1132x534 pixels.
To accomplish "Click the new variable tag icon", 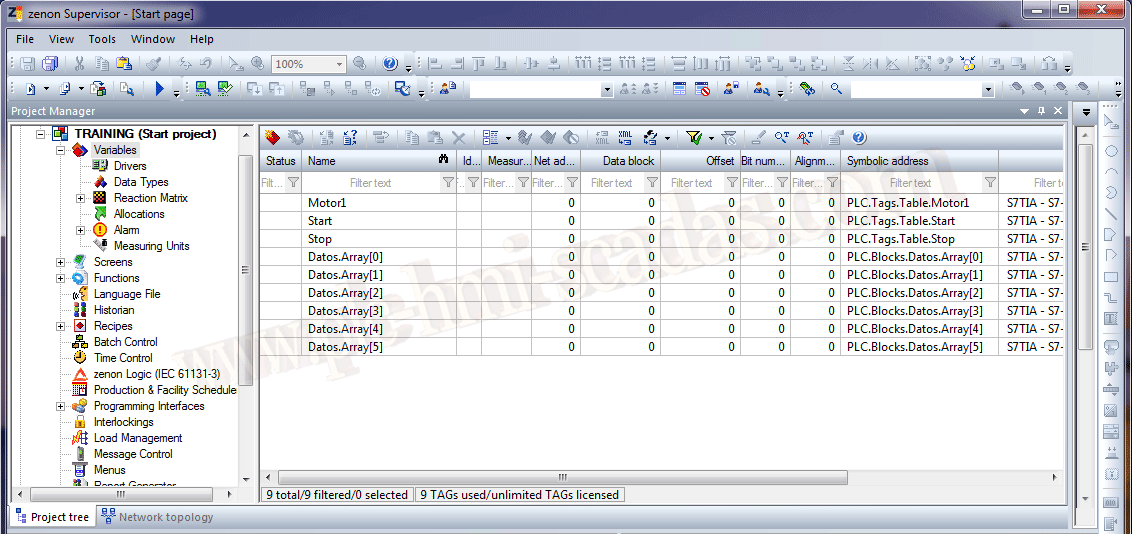I will (x=272, y=138).
